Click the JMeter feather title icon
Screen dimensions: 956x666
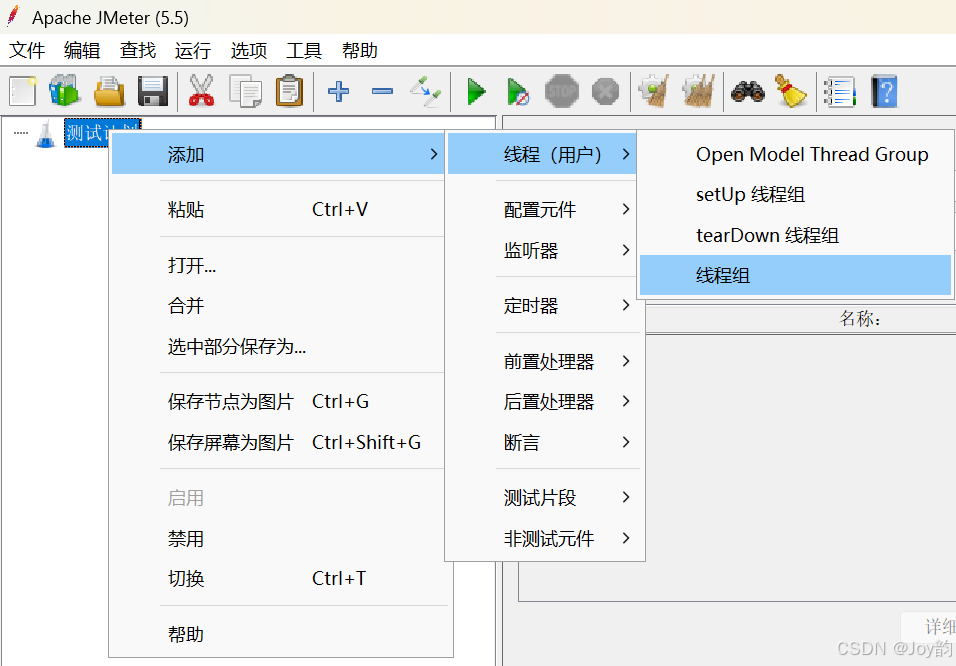[13, 16]
